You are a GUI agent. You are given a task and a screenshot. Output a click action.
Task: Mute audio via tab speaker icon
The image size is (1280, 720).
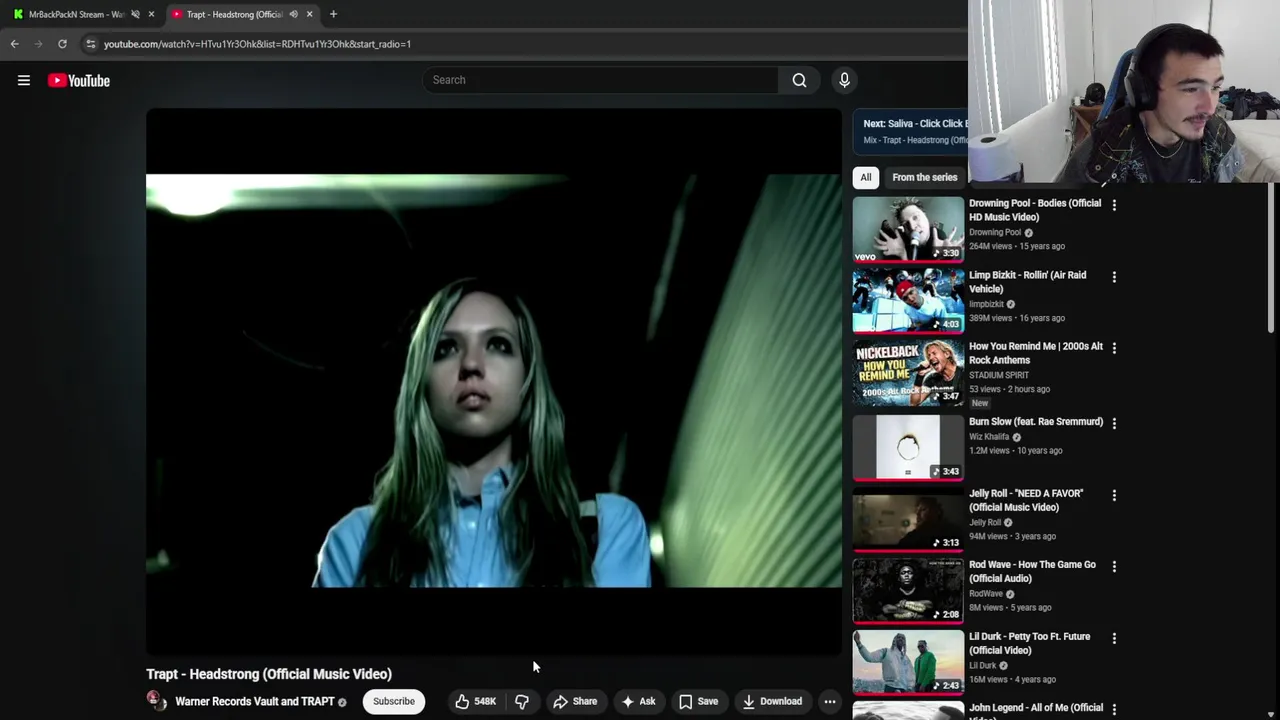(293, 14)
